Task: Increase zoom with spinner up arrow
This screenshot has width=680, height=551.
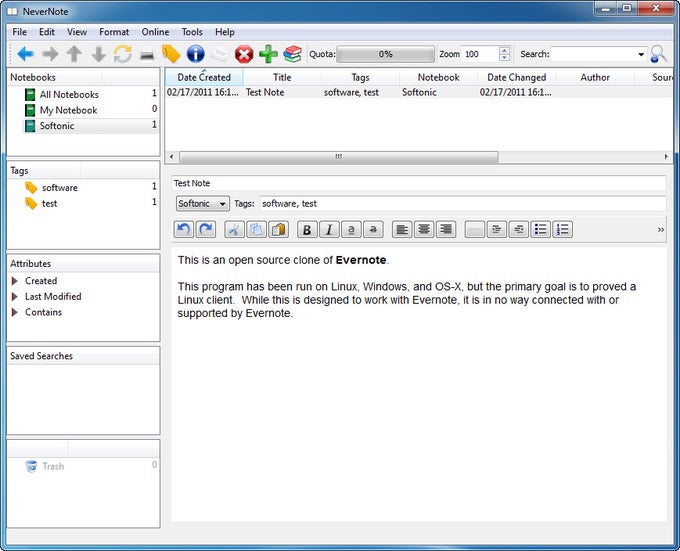Action: pos(504,50)
